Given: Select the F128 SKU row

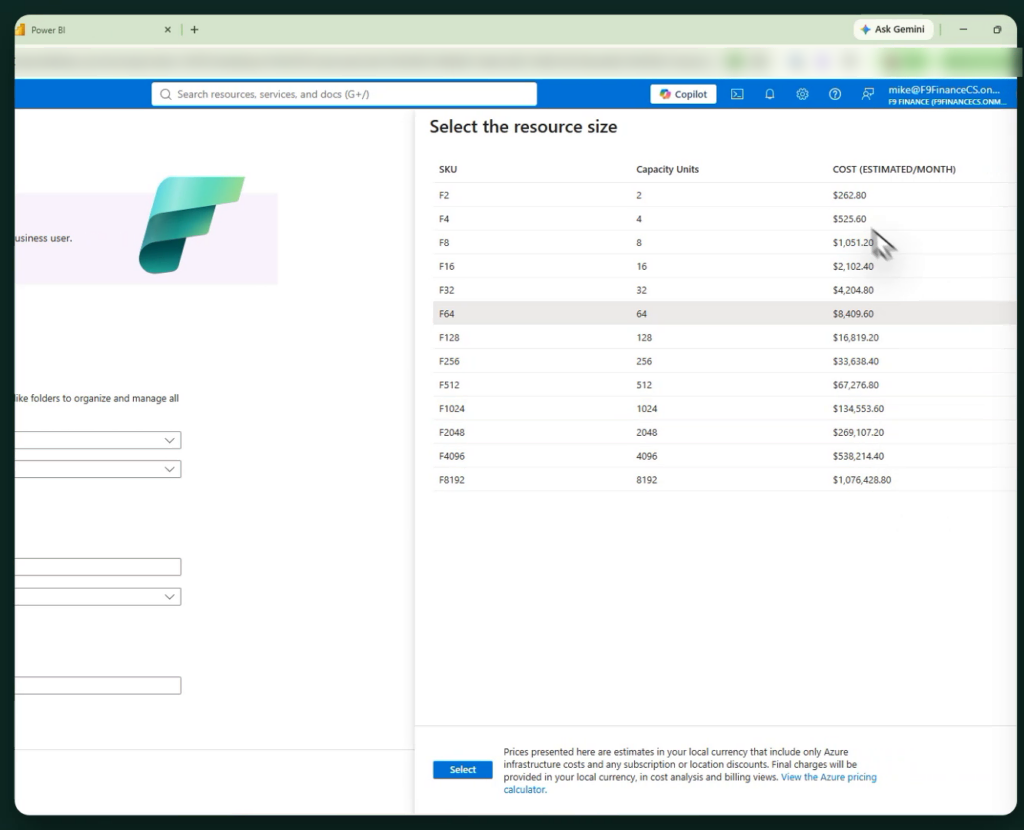Looking at the screenshot, I should (724, 338).
